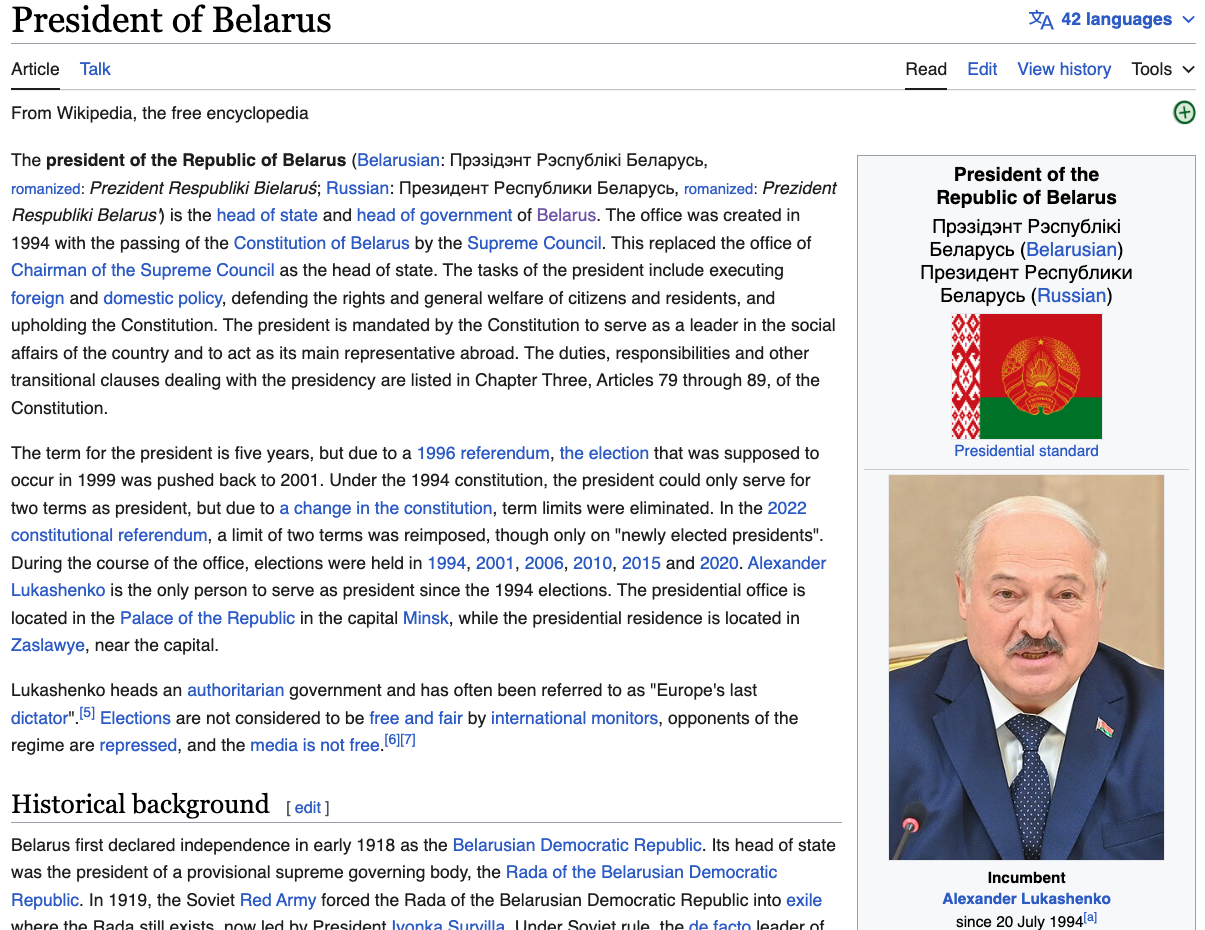The image size is (1205, 930).
Task: Open the Zaslawye link
Action: (x=48, y=645)
